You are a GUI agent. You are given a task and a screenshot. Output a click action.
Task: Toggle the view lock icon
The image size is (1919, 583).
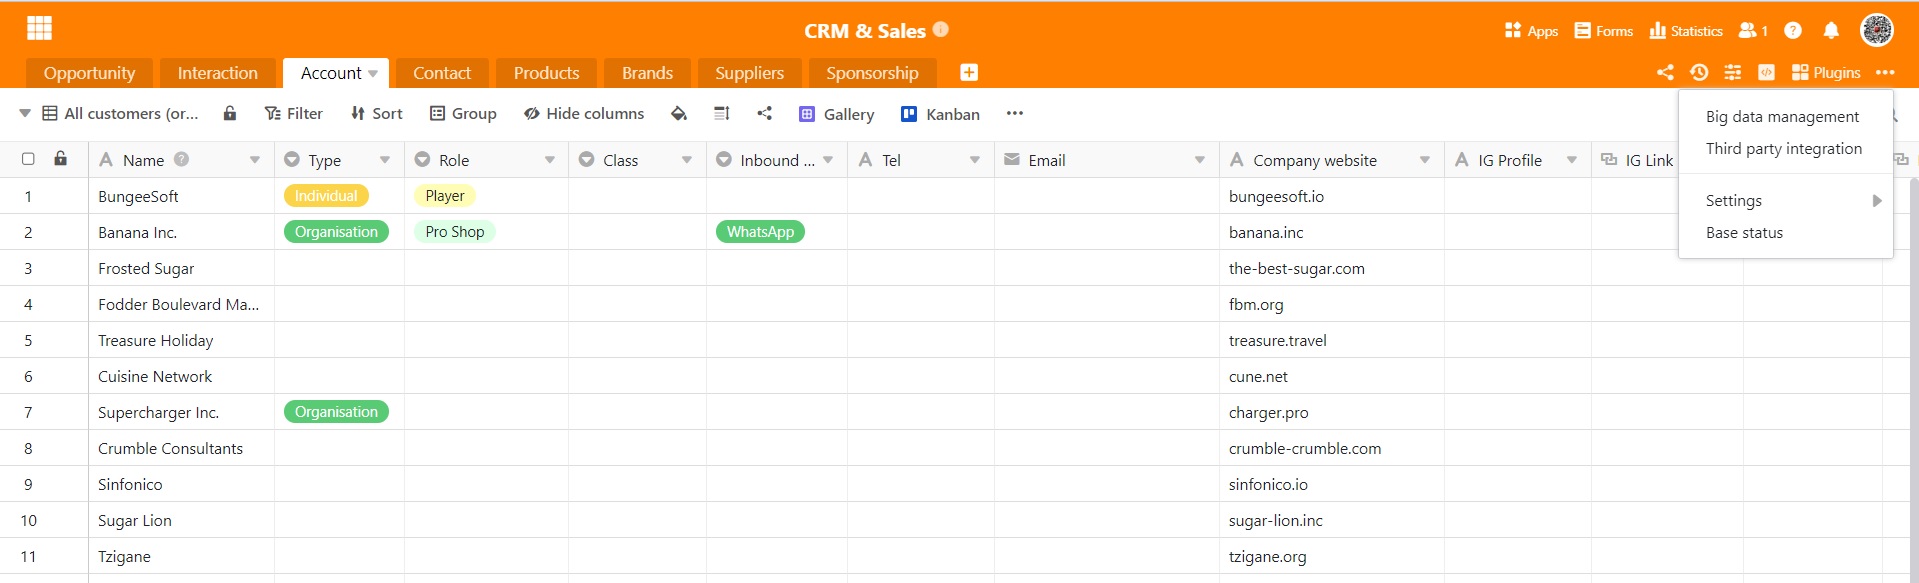pyautogui.click(x=230, y=114)
